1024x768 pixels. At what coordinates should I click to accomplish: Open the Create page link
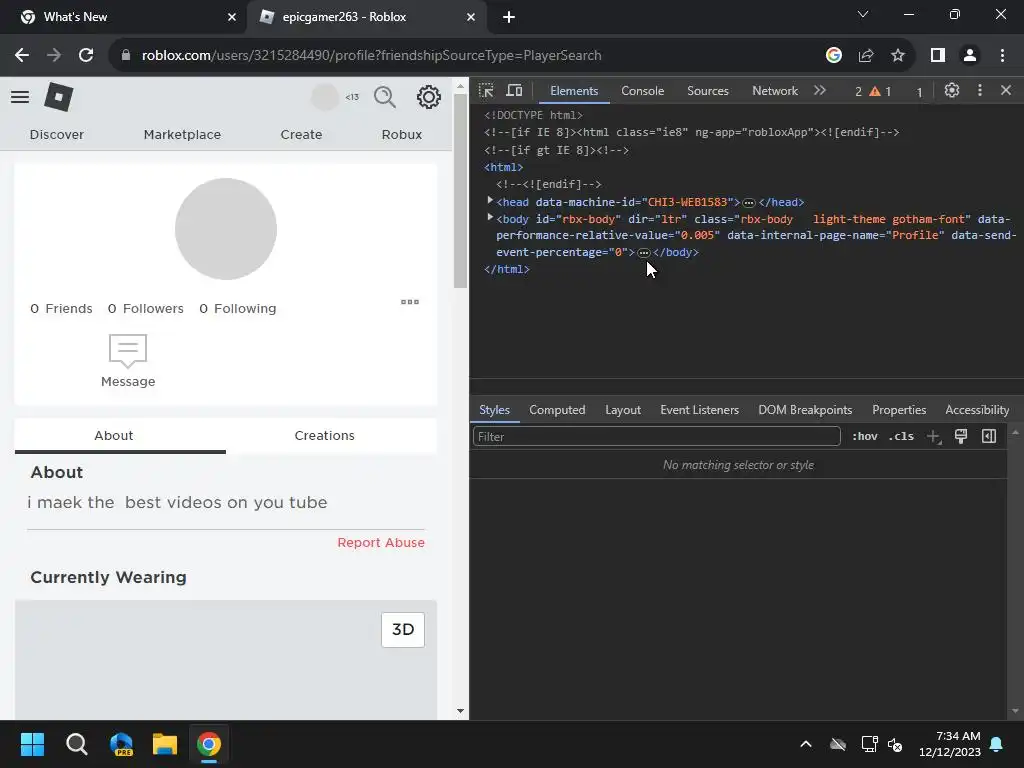pyautogui.click(x=301, y=135)
